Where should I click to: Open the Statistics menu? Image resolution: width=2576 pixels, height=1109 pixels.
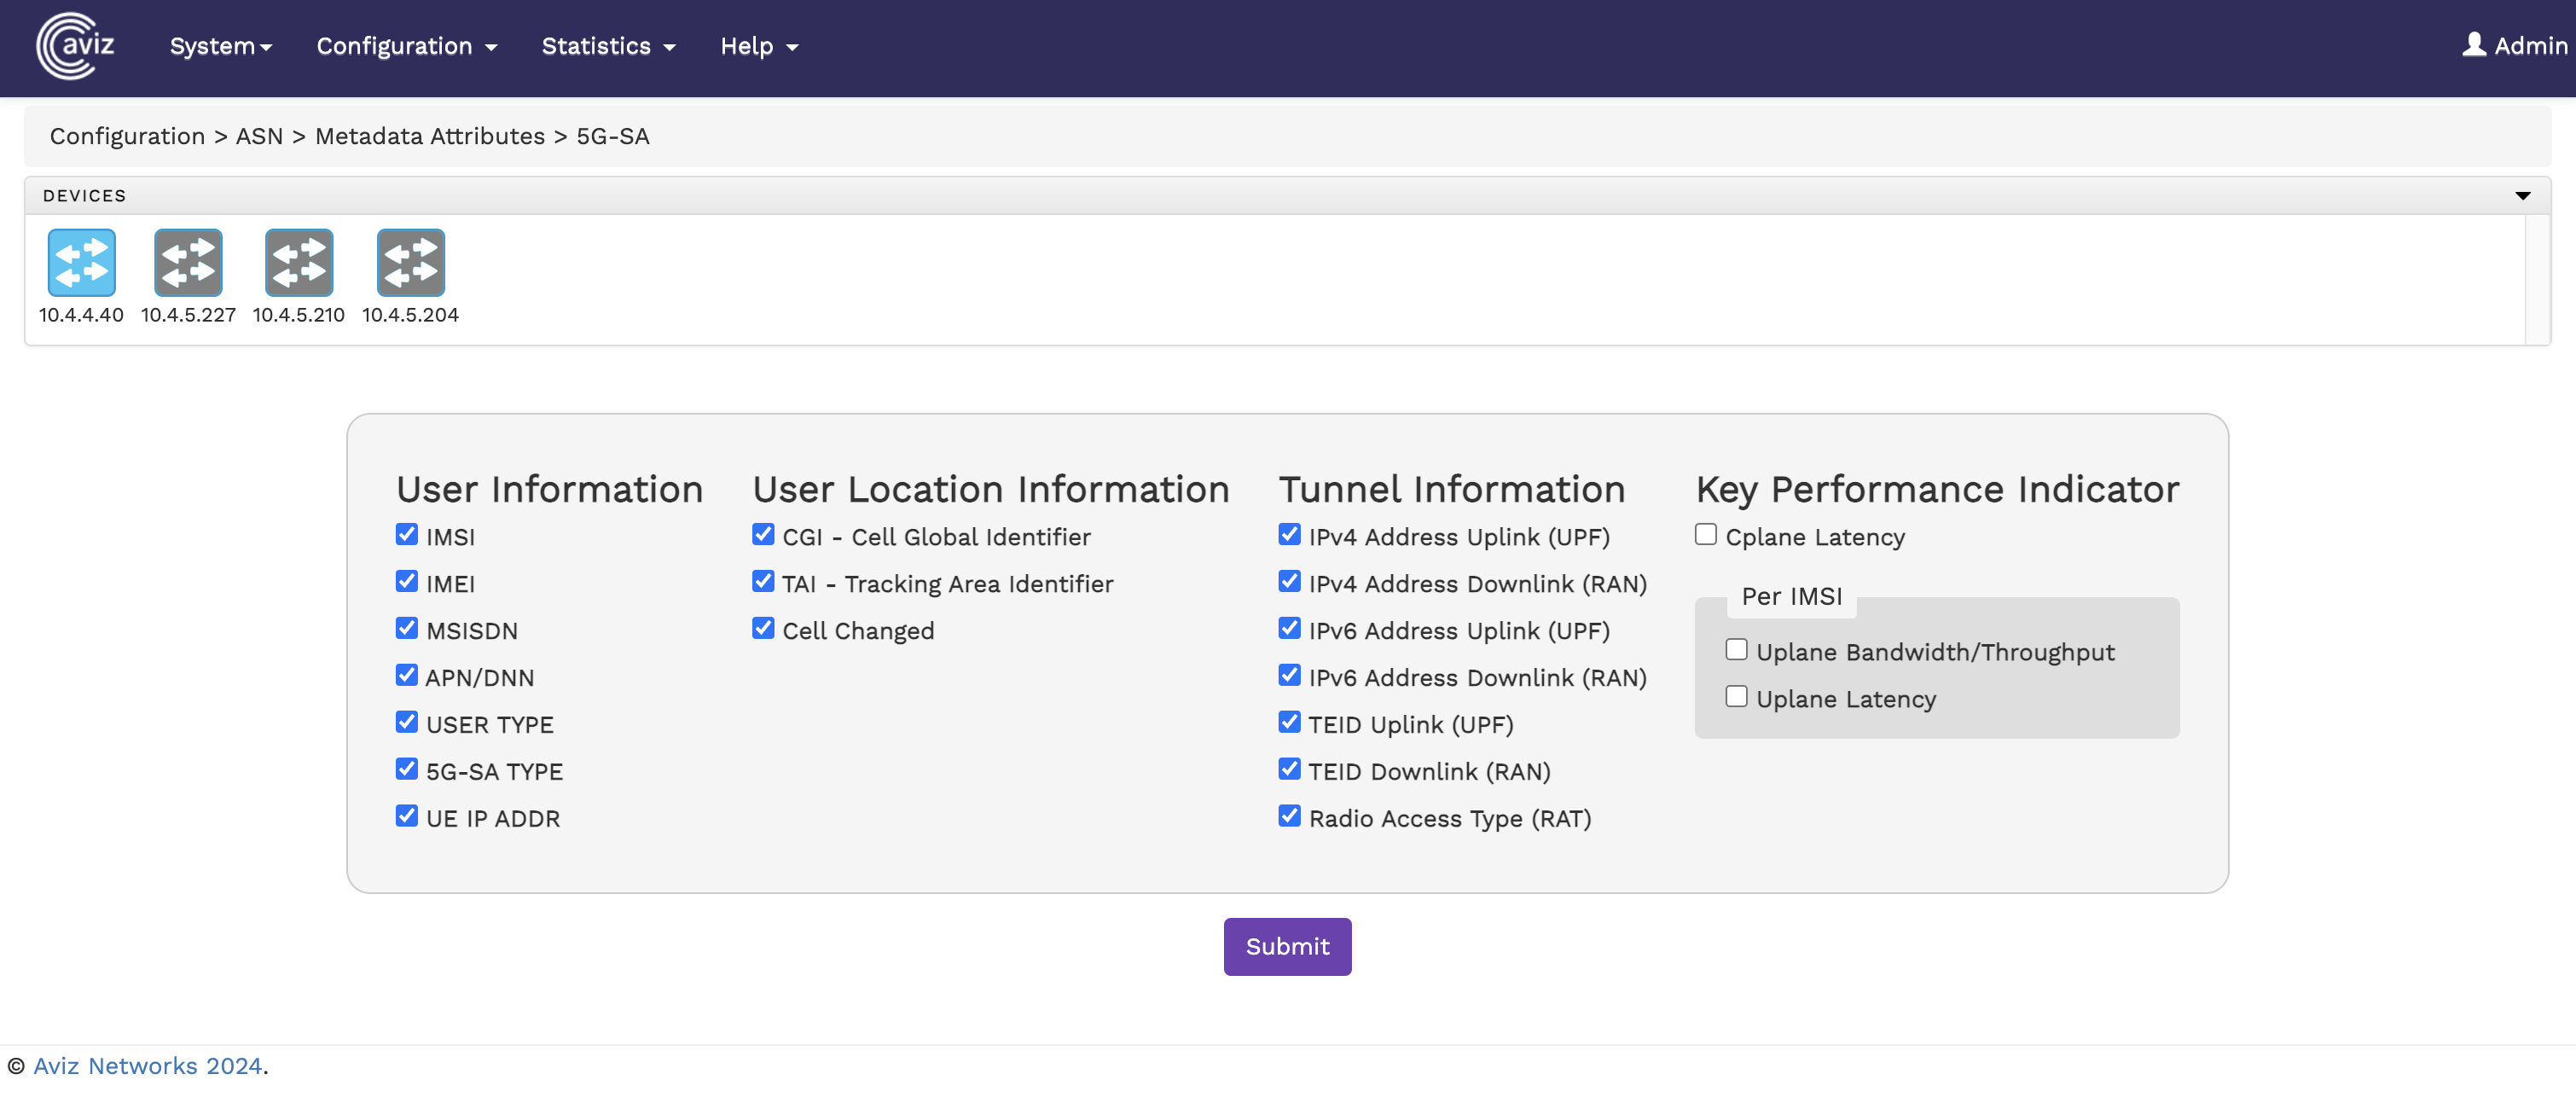coord(608,46)
